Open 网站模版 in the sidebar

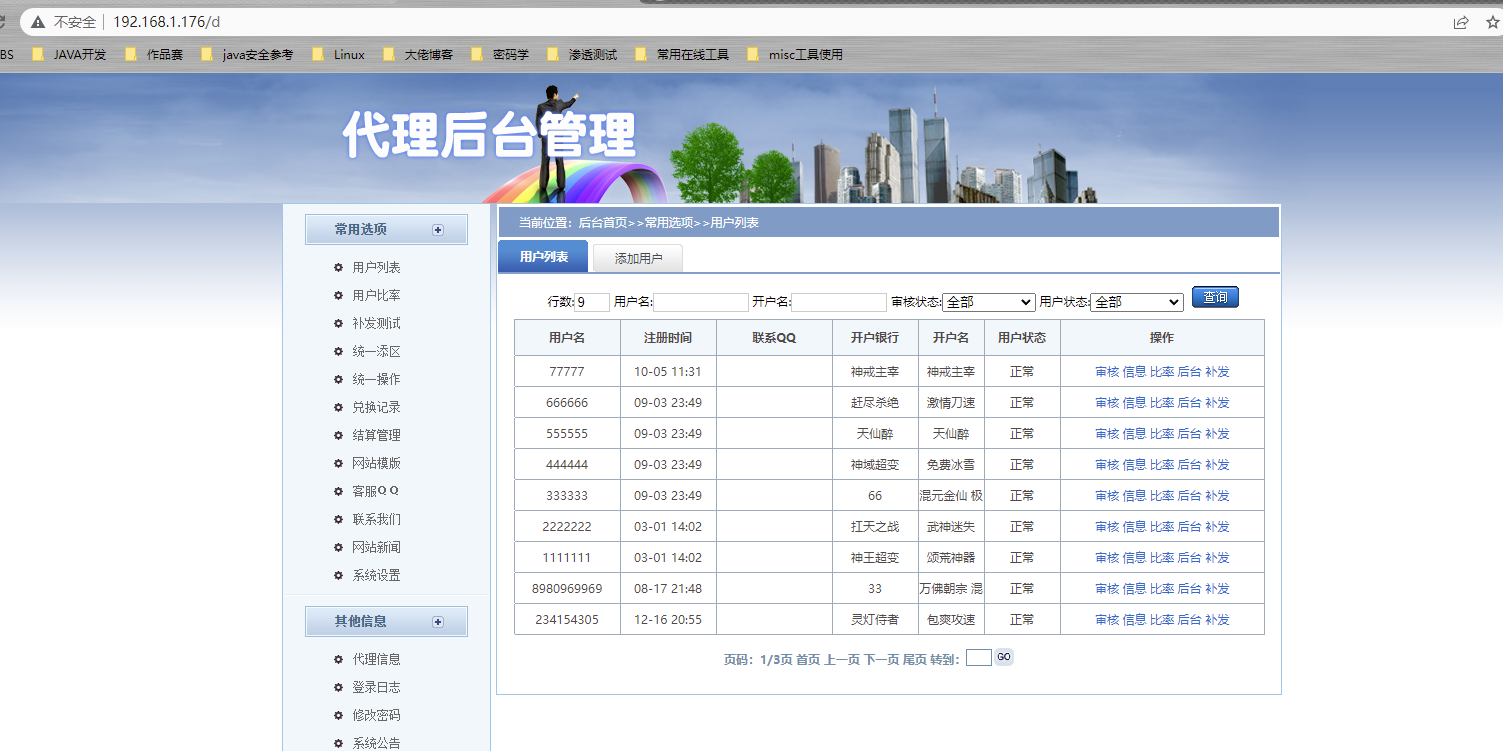[376, 464]
